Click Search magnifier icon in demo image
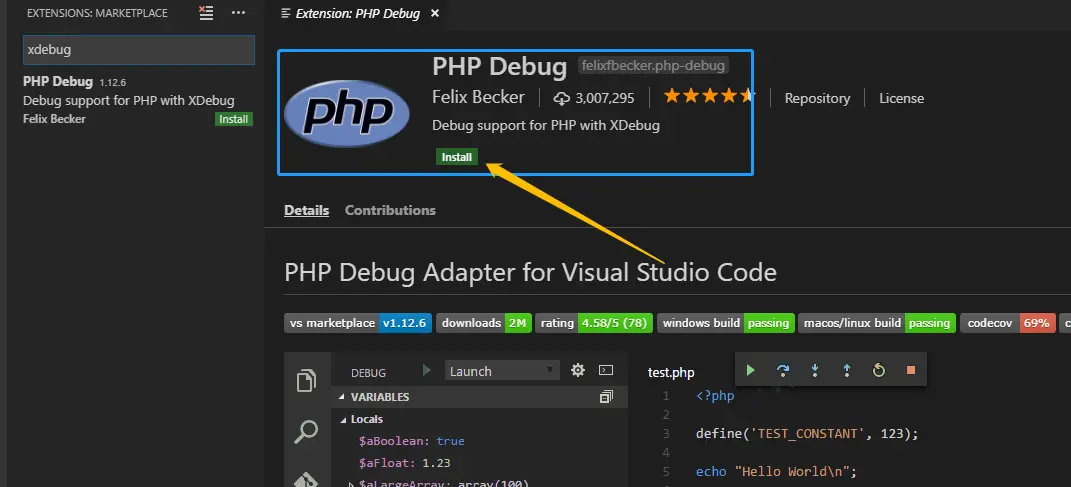This screenshot has height=487, width=1071. tap(306, 431)
